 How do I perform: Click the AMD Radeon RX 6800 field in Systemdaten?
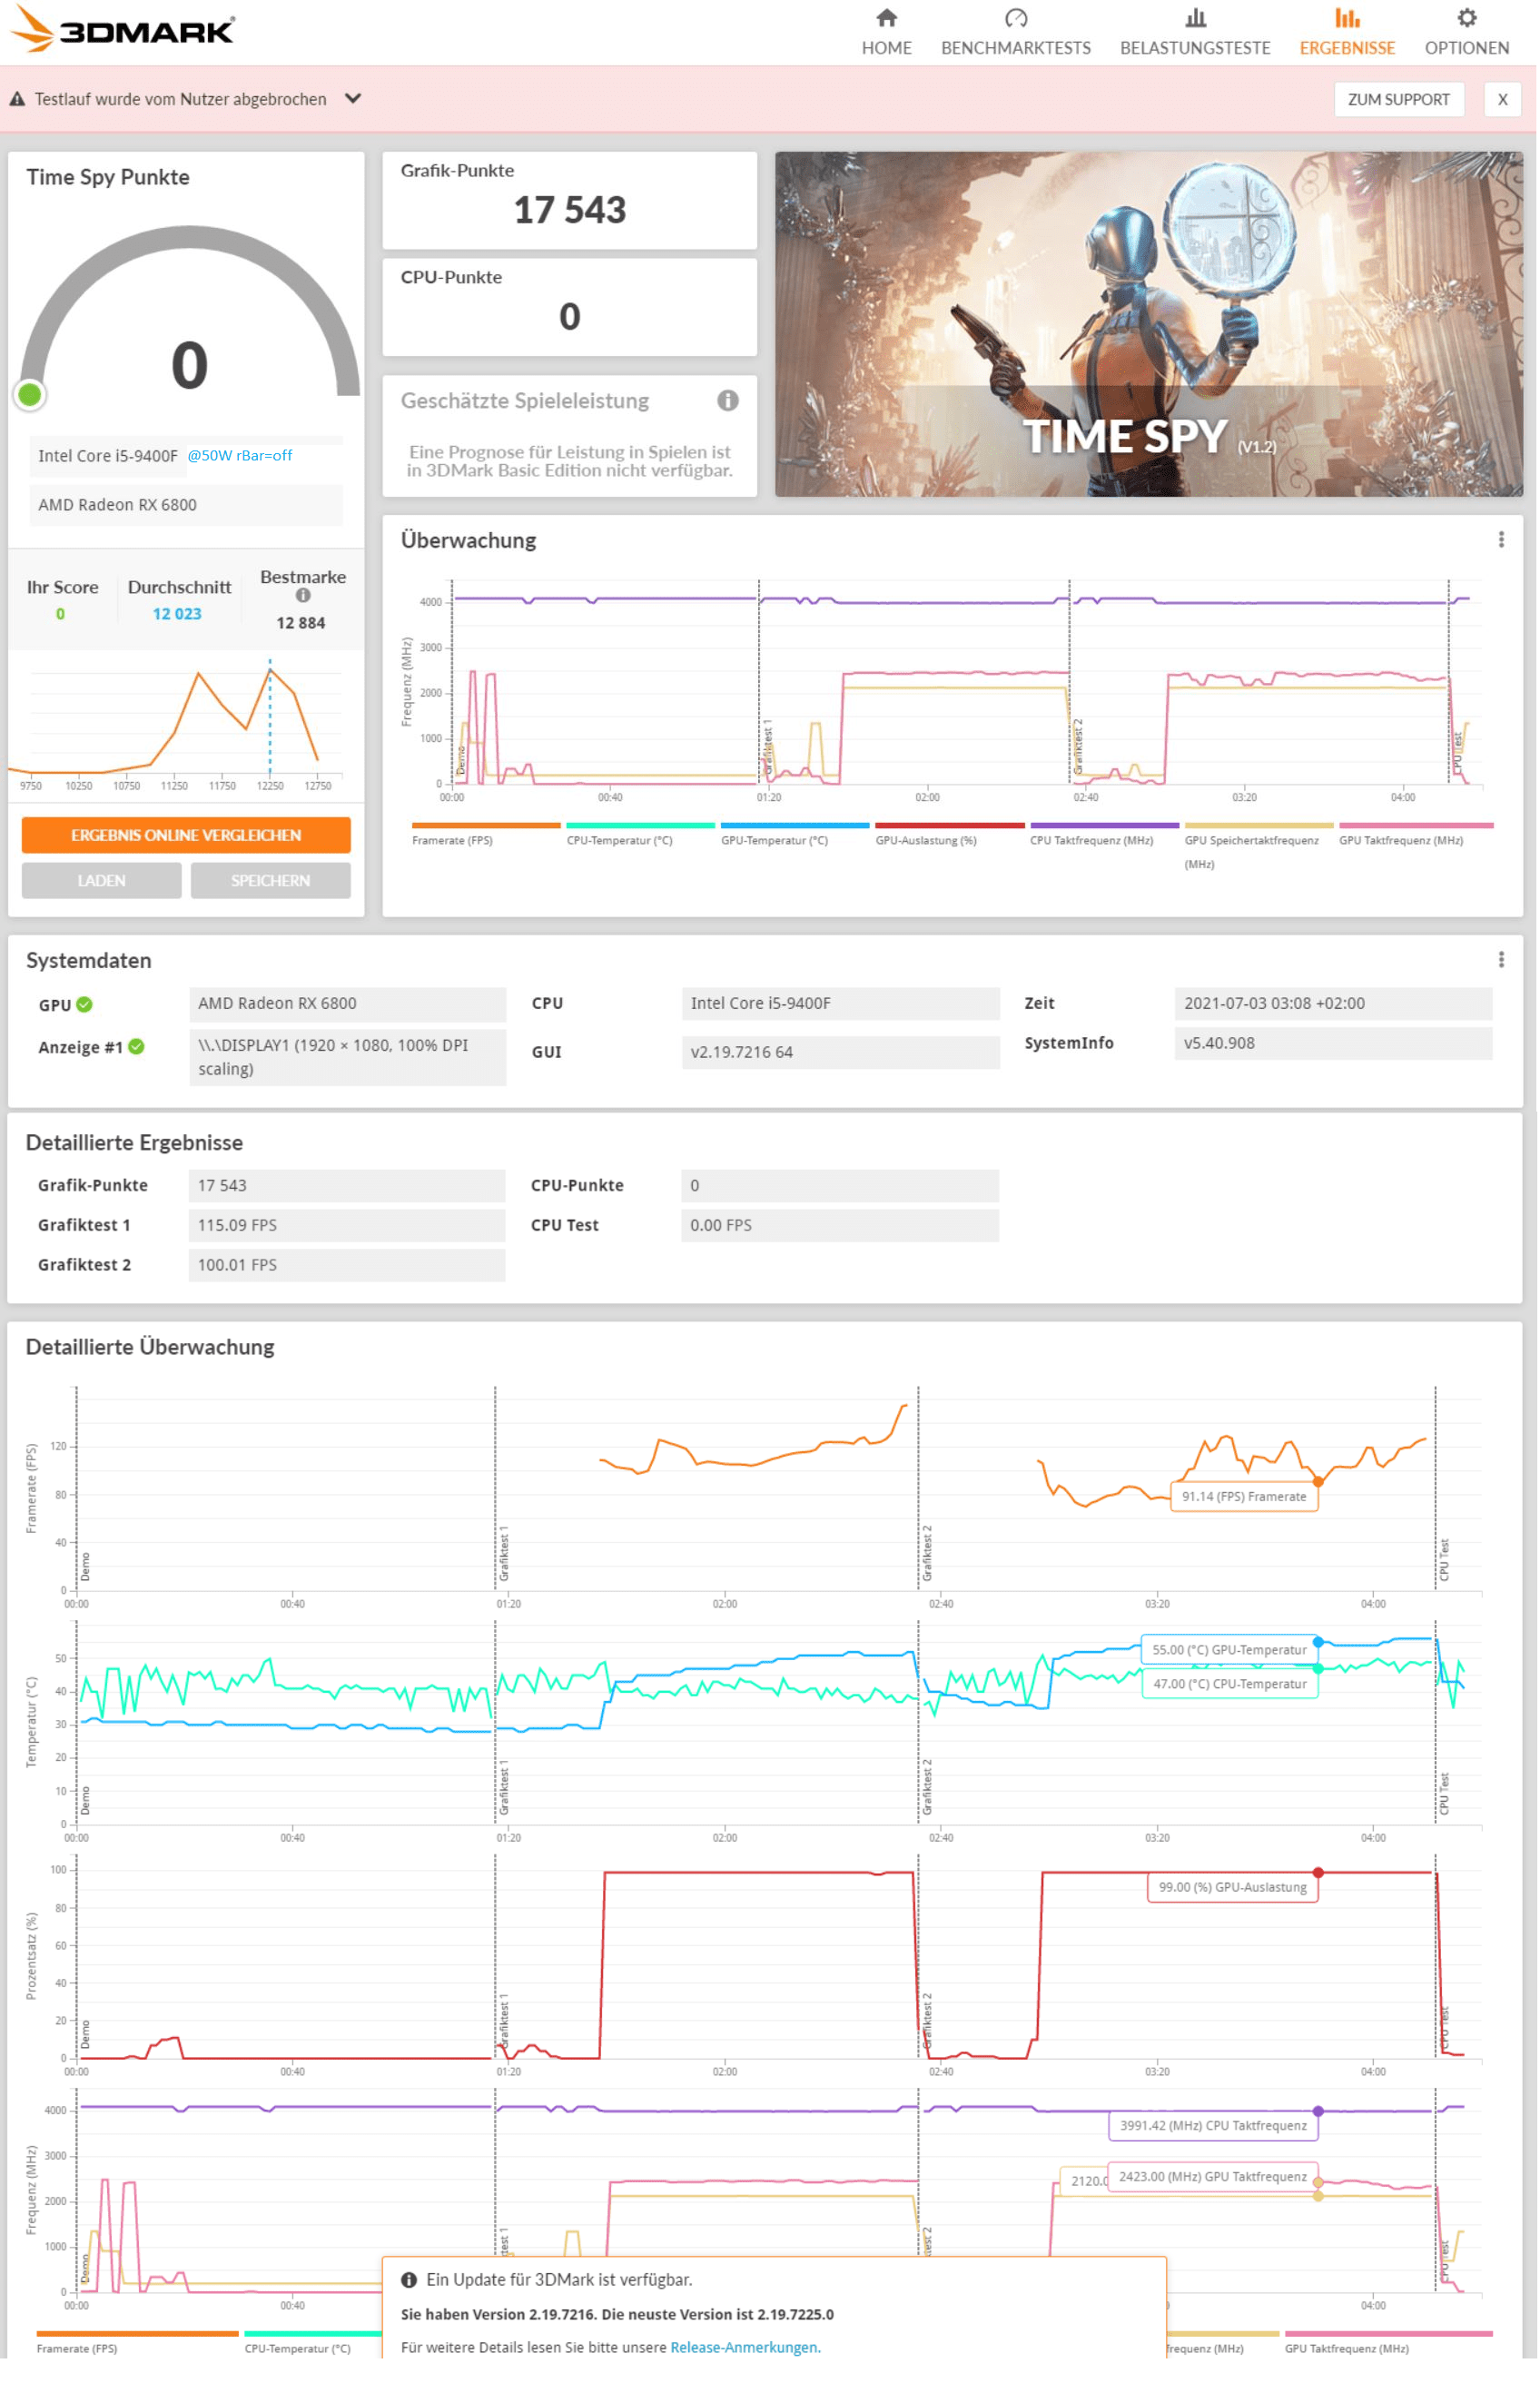[348, 1004]
